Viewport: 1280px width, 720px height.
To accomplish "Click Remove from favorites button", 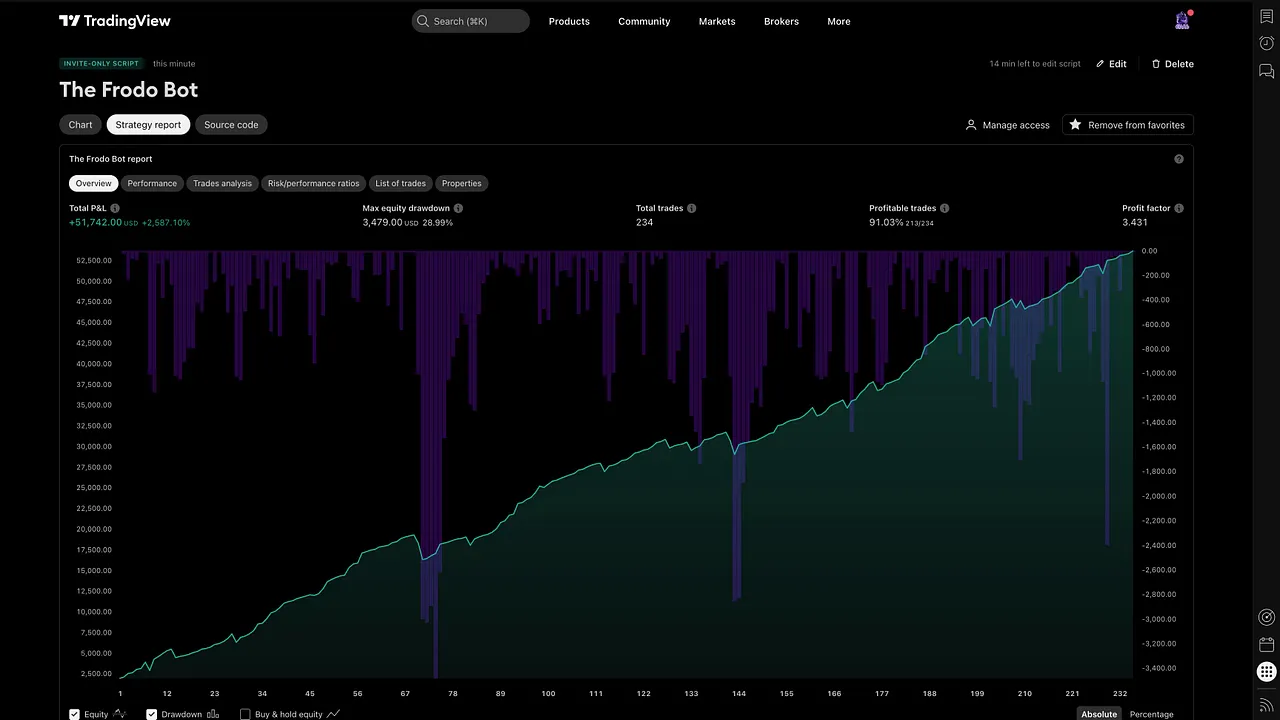I will [1127, 125].
